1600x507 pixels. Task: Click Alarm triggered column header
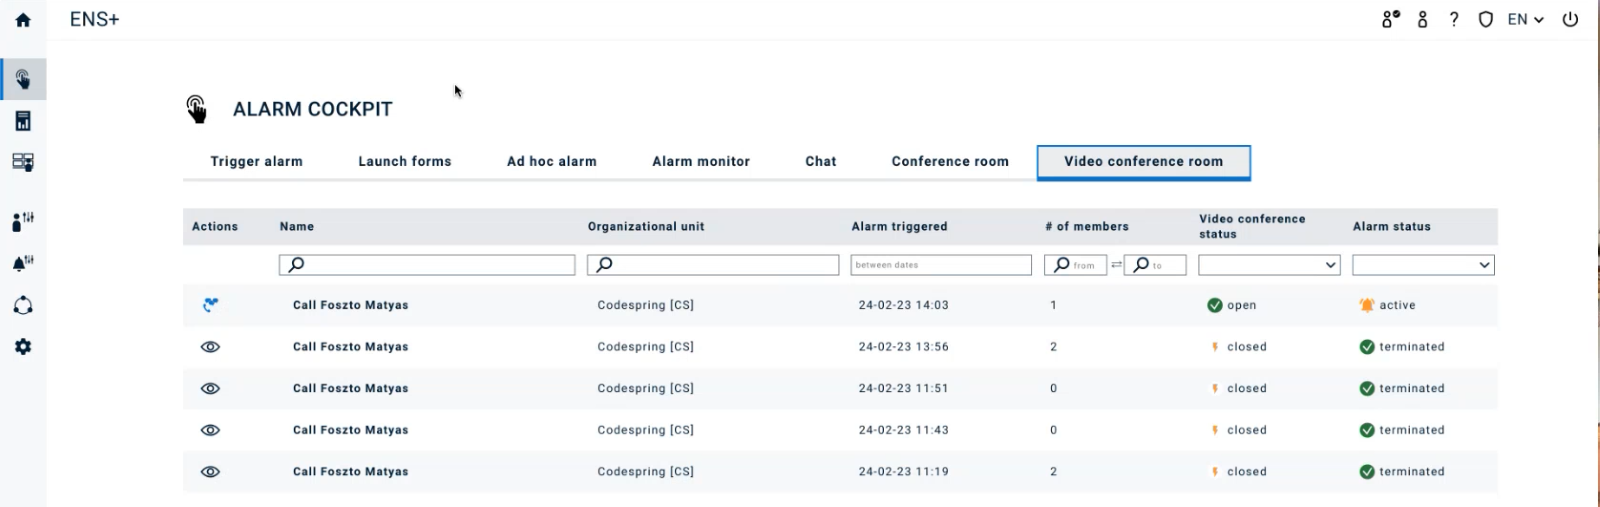tap(899, 227)
